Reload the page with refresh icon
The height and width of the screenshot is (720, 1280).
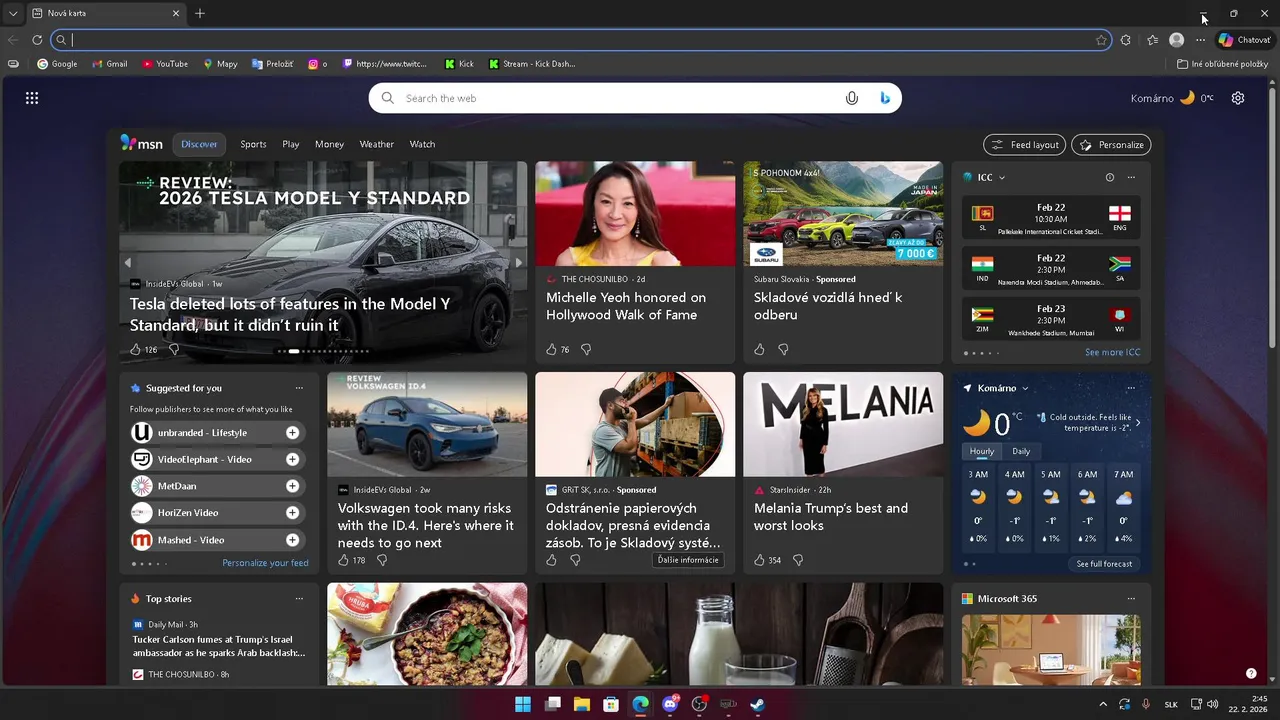pyautogui.click(x=37, y=40)
